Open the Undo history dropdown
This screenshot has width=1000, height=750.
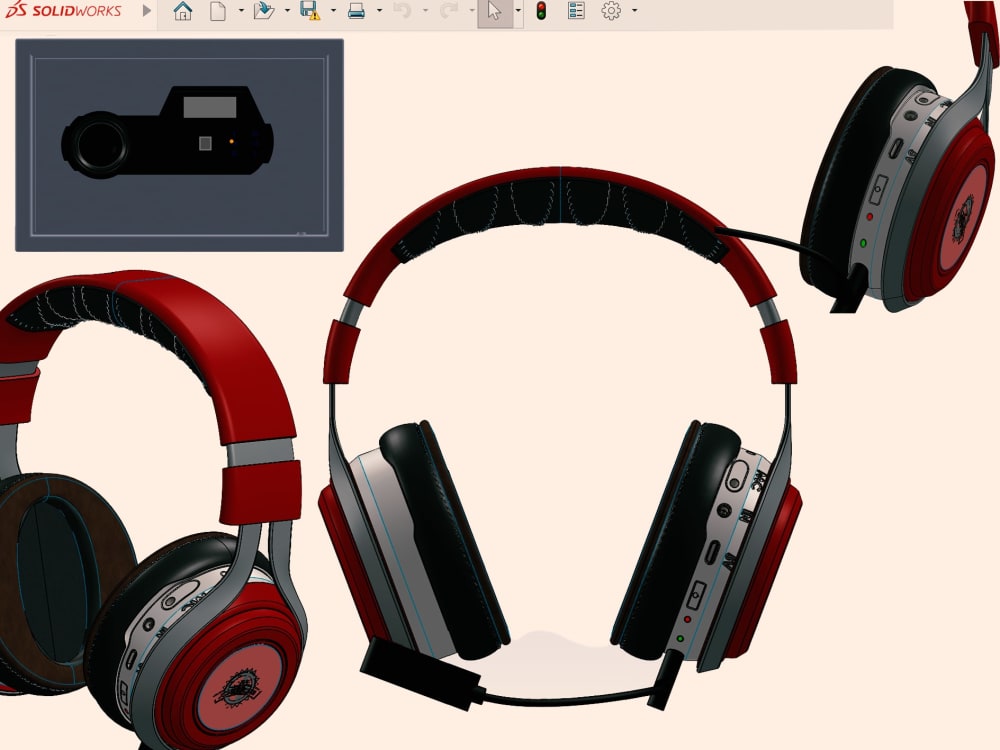[425, 11]
